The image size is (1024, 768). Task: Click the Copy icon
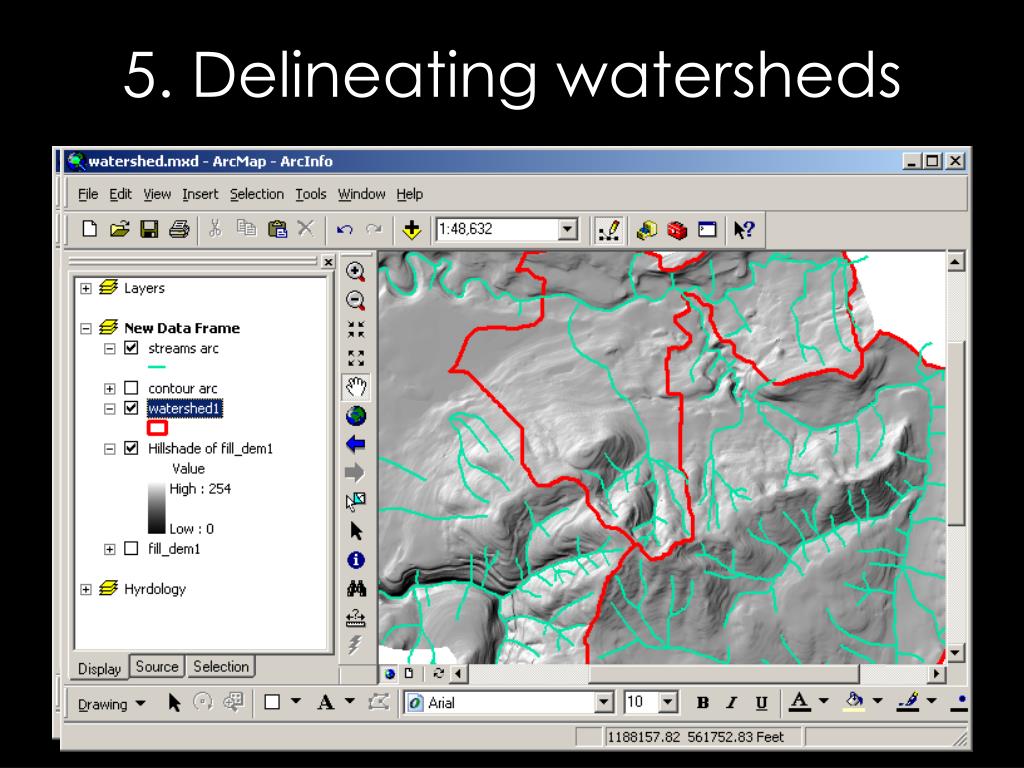[x=246, y=229]
